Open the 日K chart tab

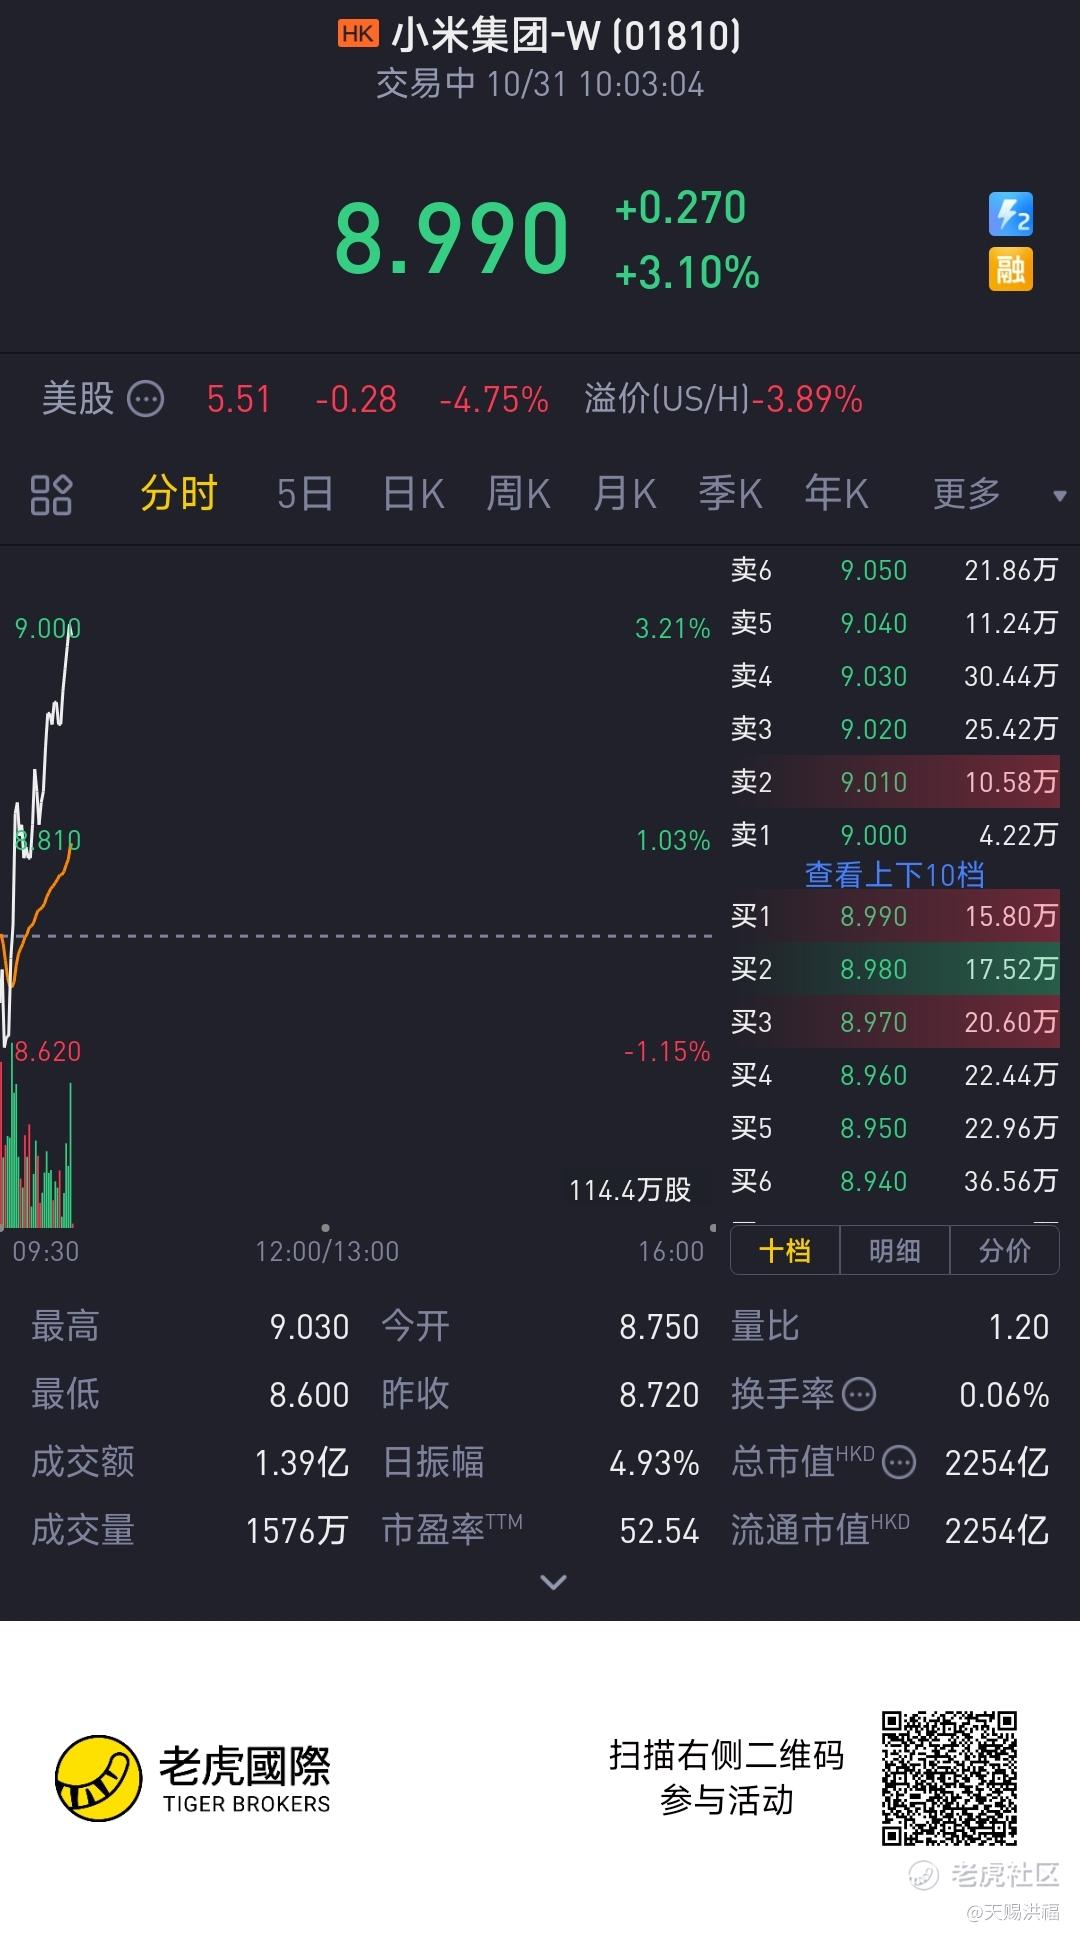tap(413, 494)
